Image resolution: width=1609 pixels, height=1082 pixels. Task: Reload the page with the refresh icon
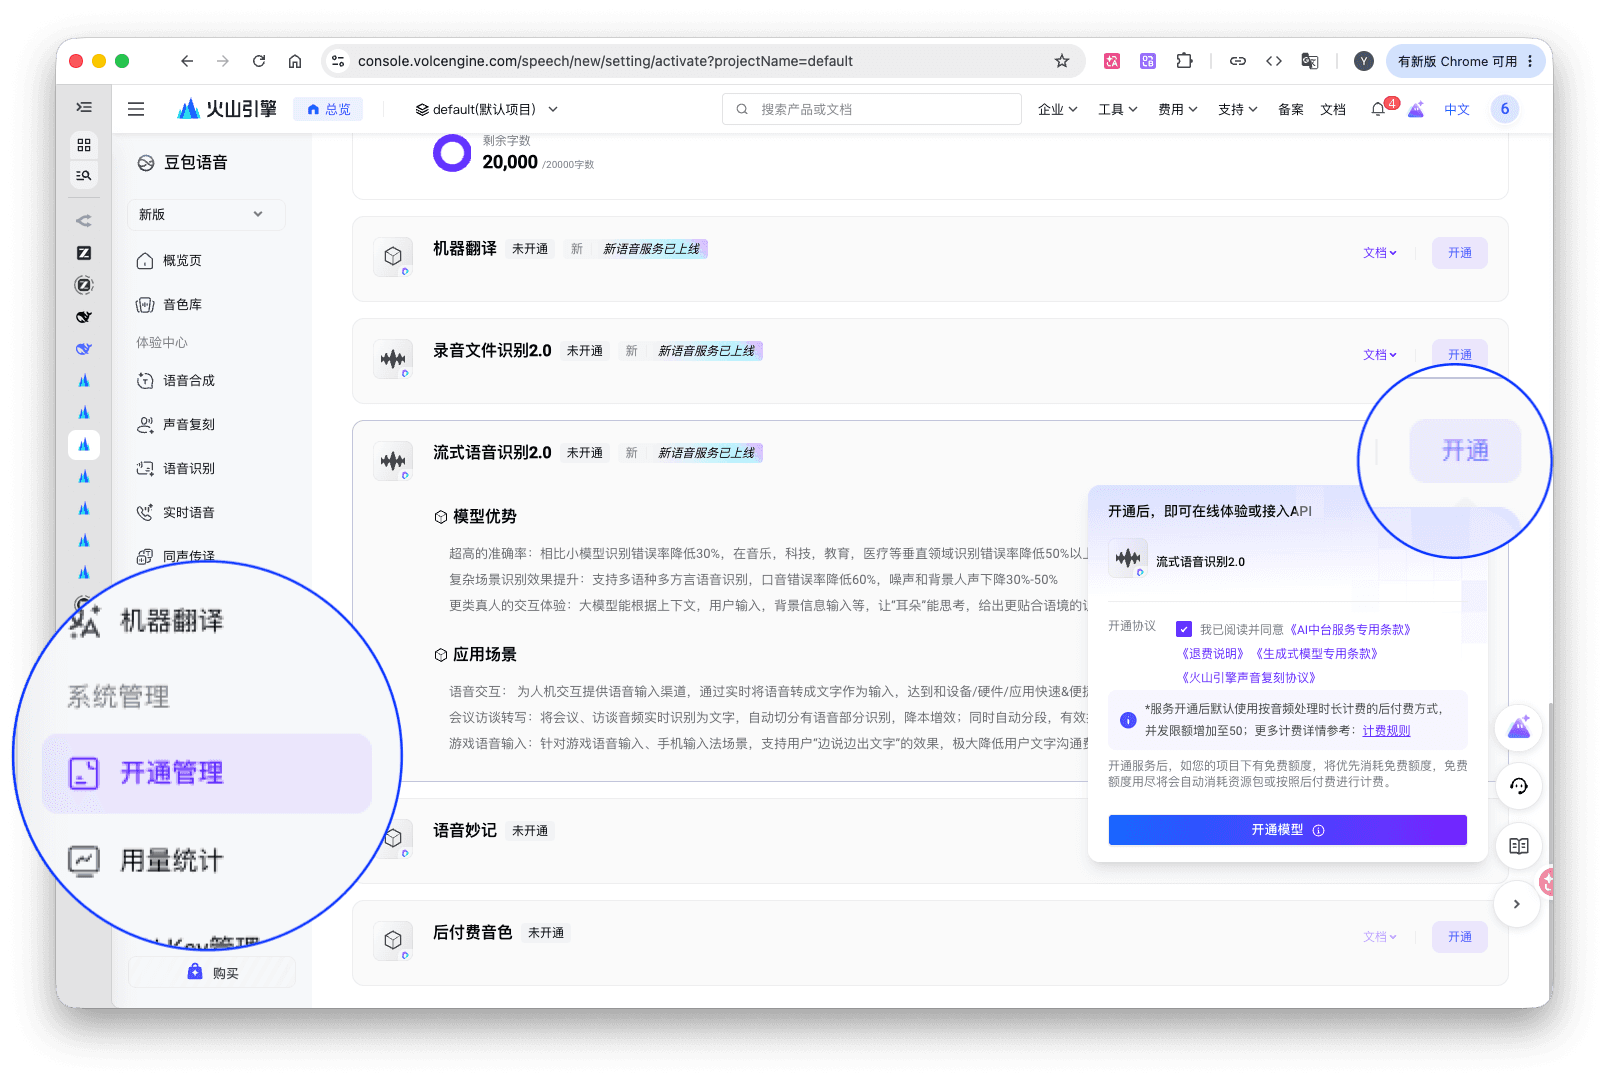pyautogui.click(x=259, y=61)
